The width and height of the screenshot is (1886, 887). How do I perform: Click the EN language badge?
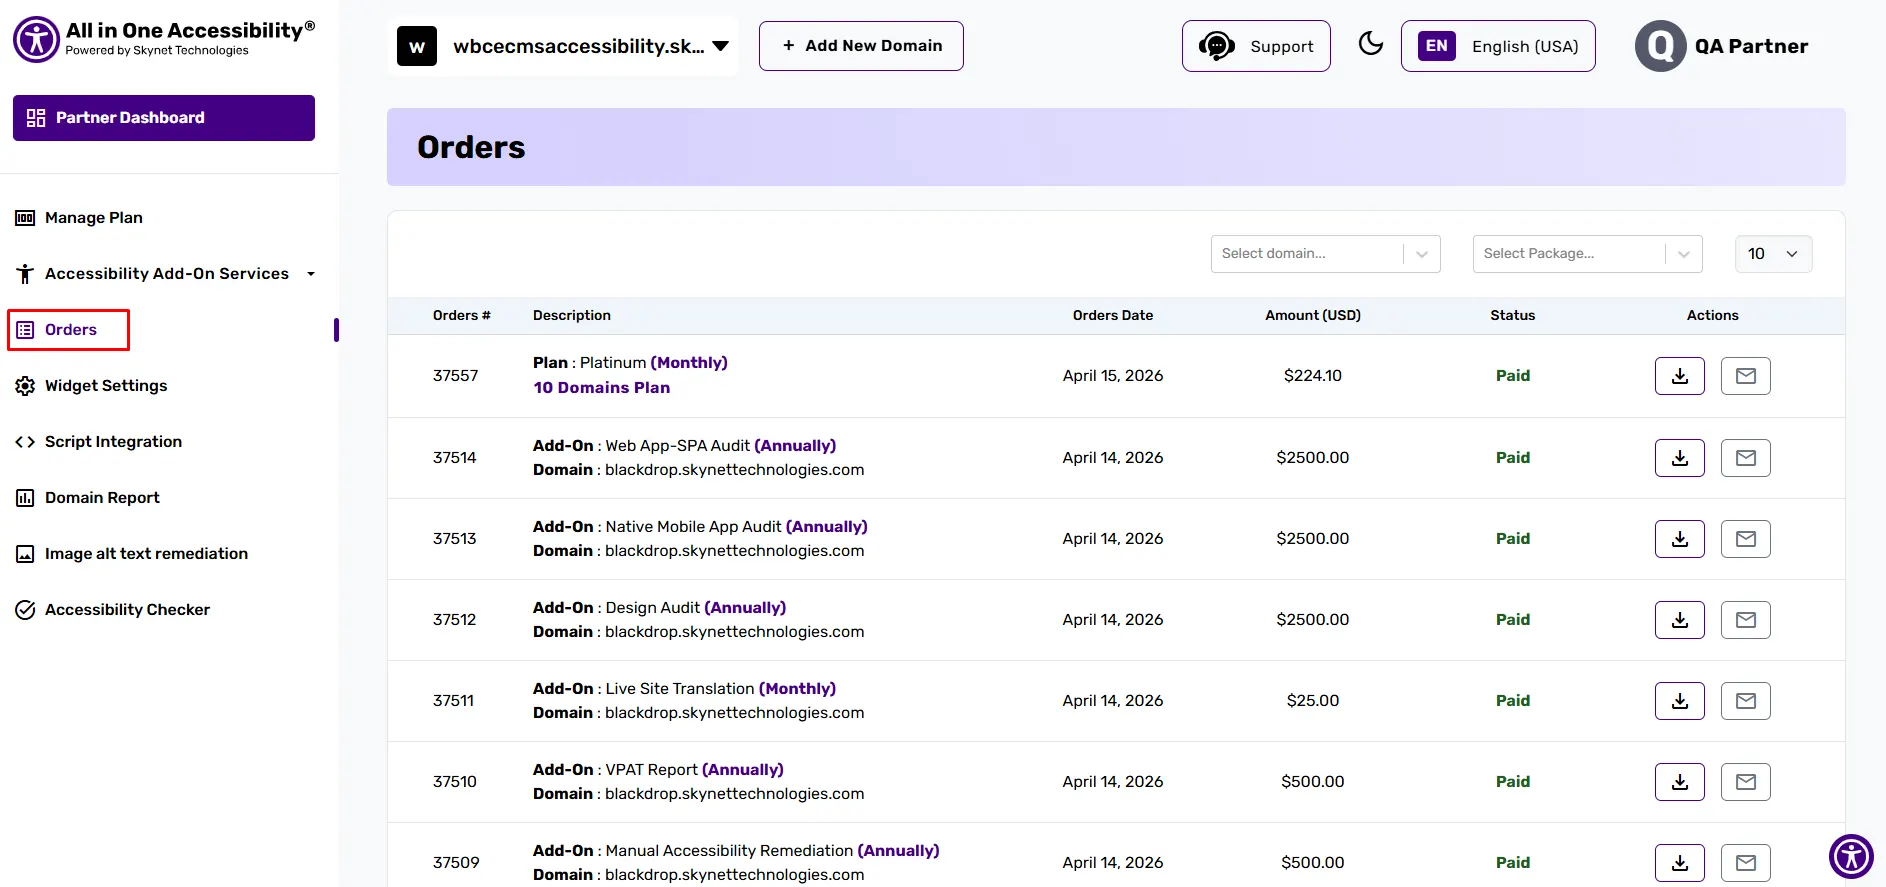pos(1437,46)
